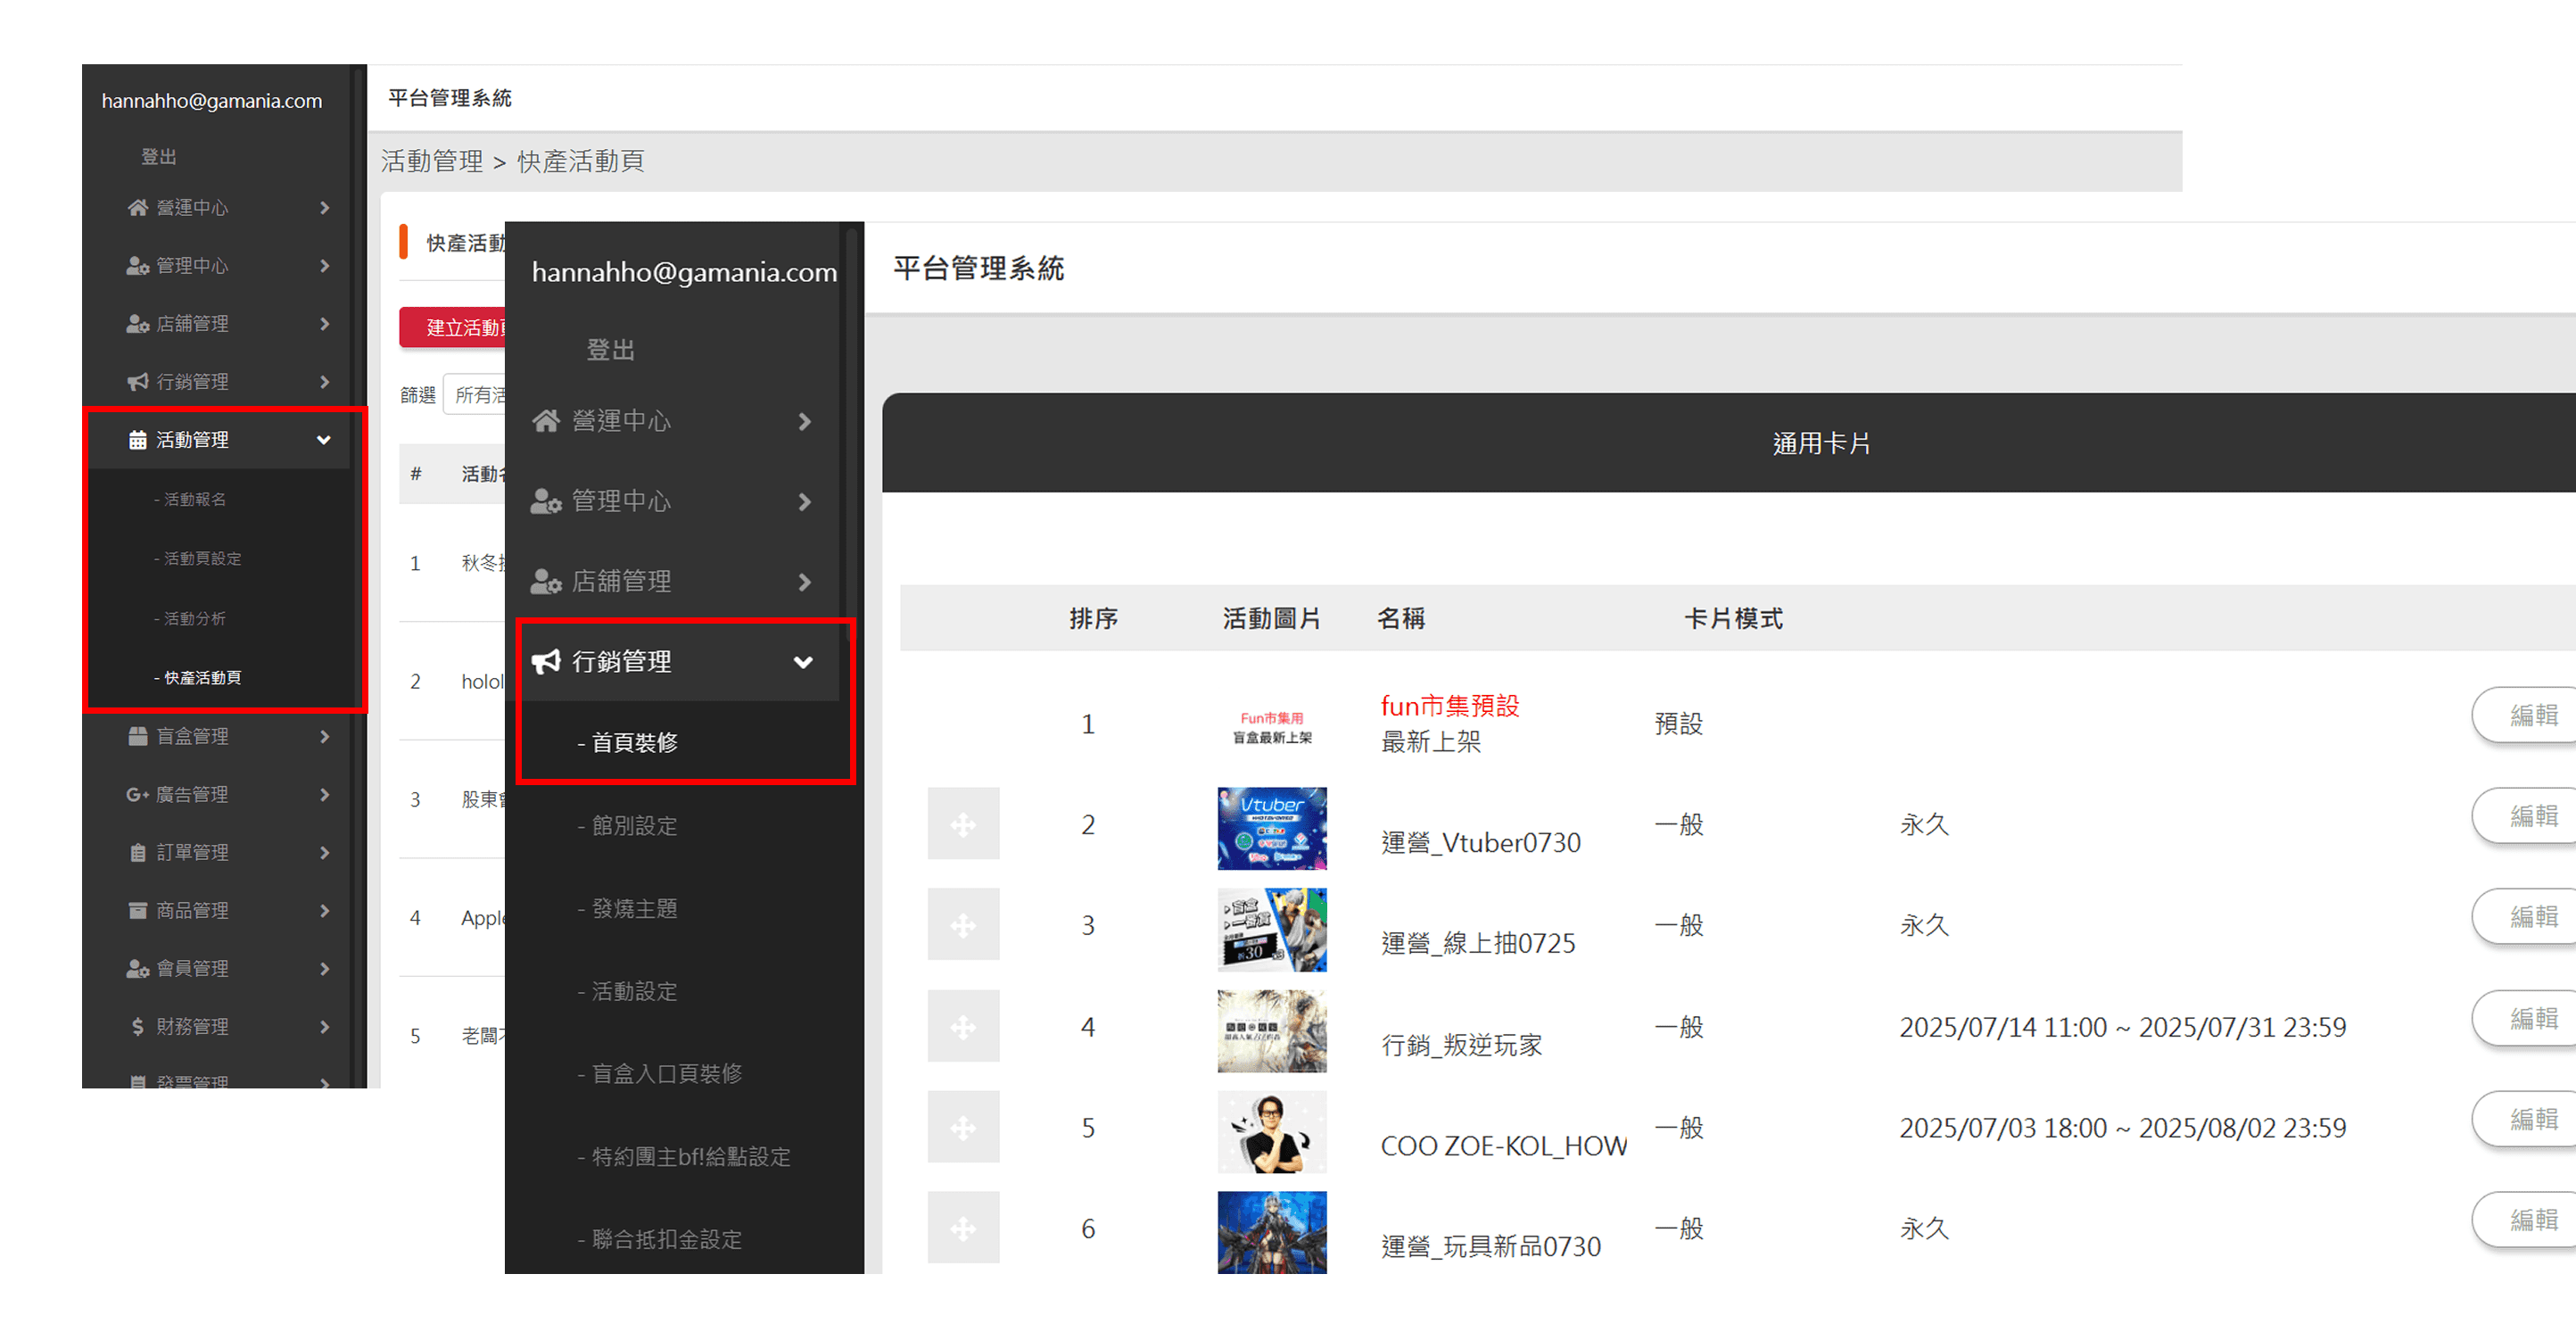The height and width of the screenshot is (1332, 2576).
Task: Click the calendar icon beside 活動管理
Action: coord(138,440)
